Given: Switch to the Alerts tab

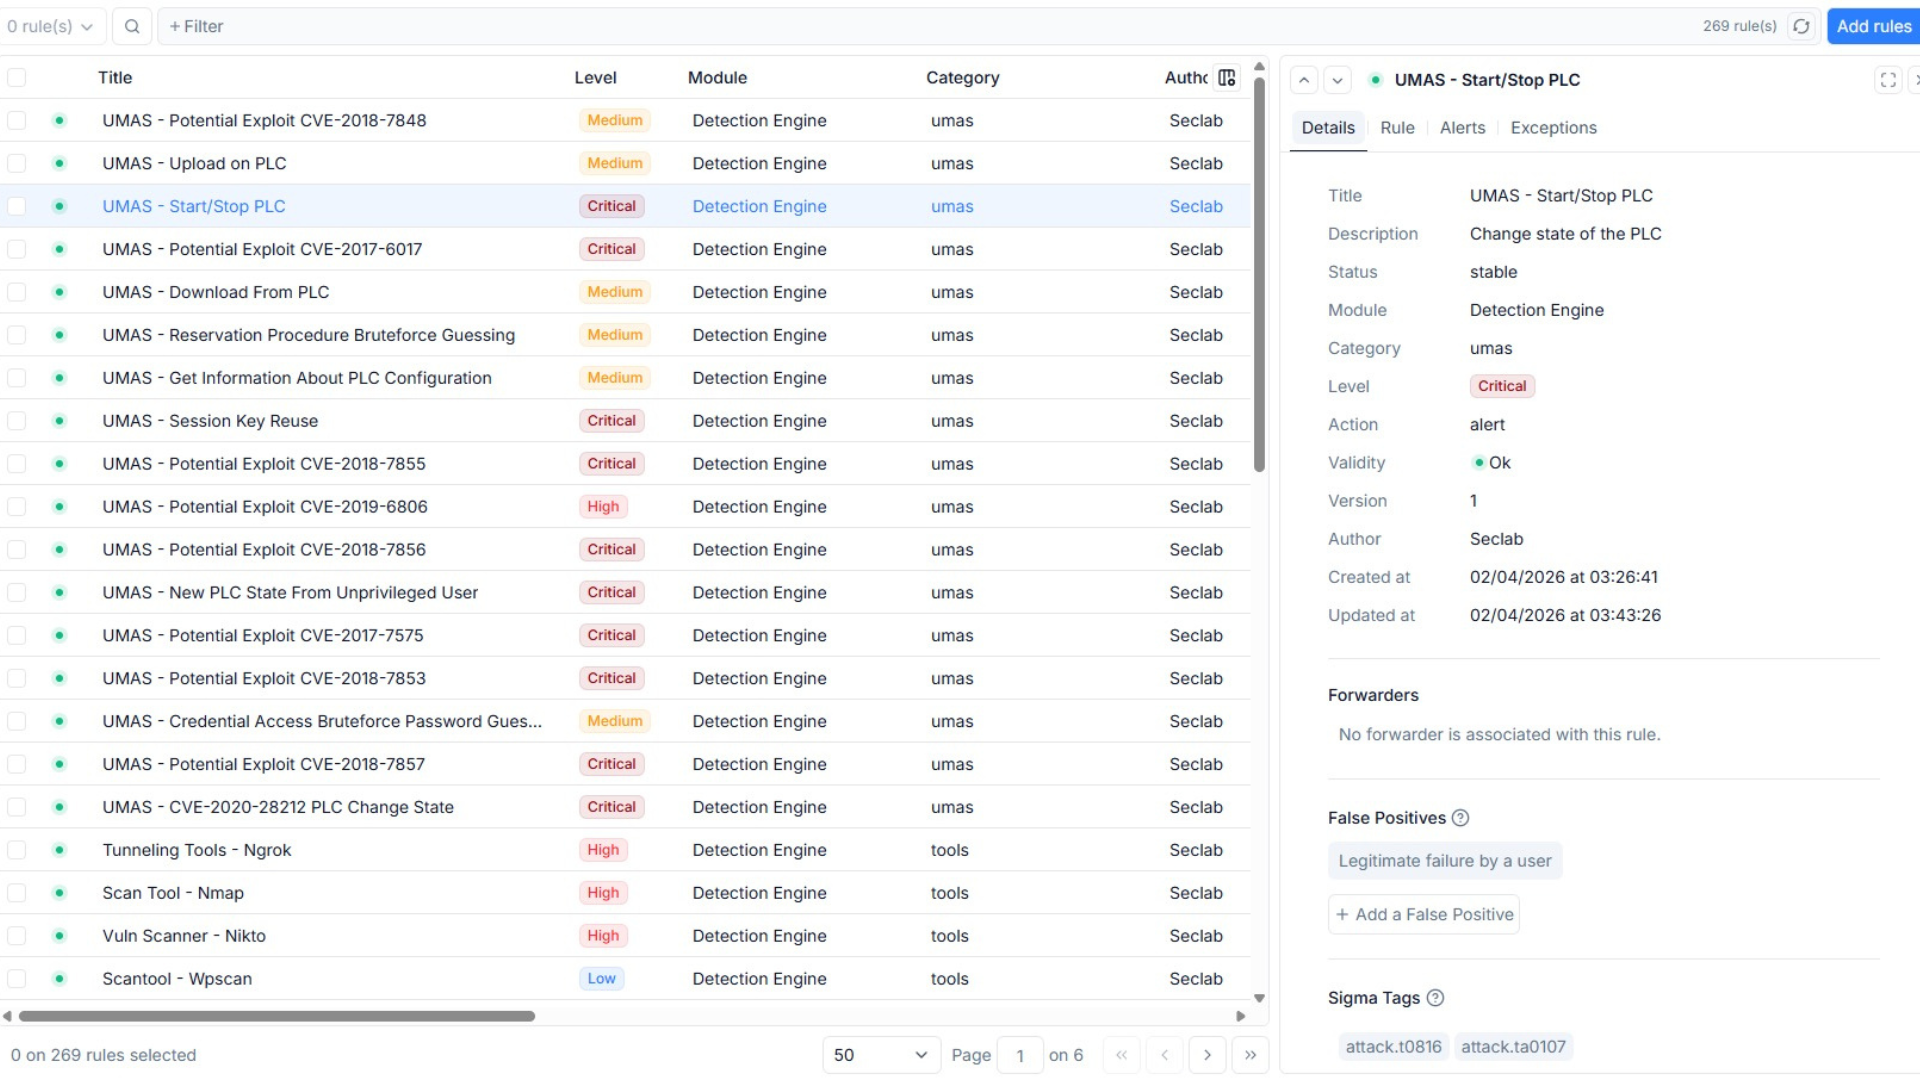Looking at the screenshot, I should [1462, 128].
